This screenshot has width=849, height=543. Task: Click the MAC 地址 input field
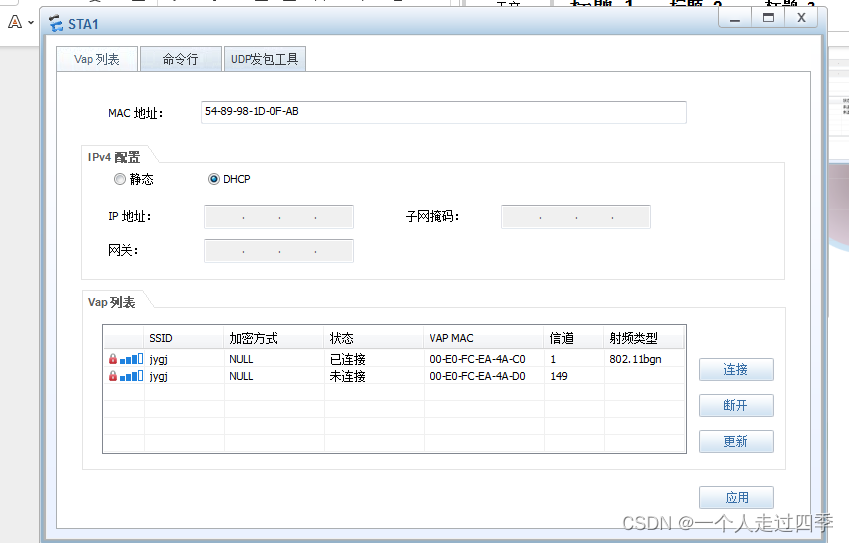(443, 112)
